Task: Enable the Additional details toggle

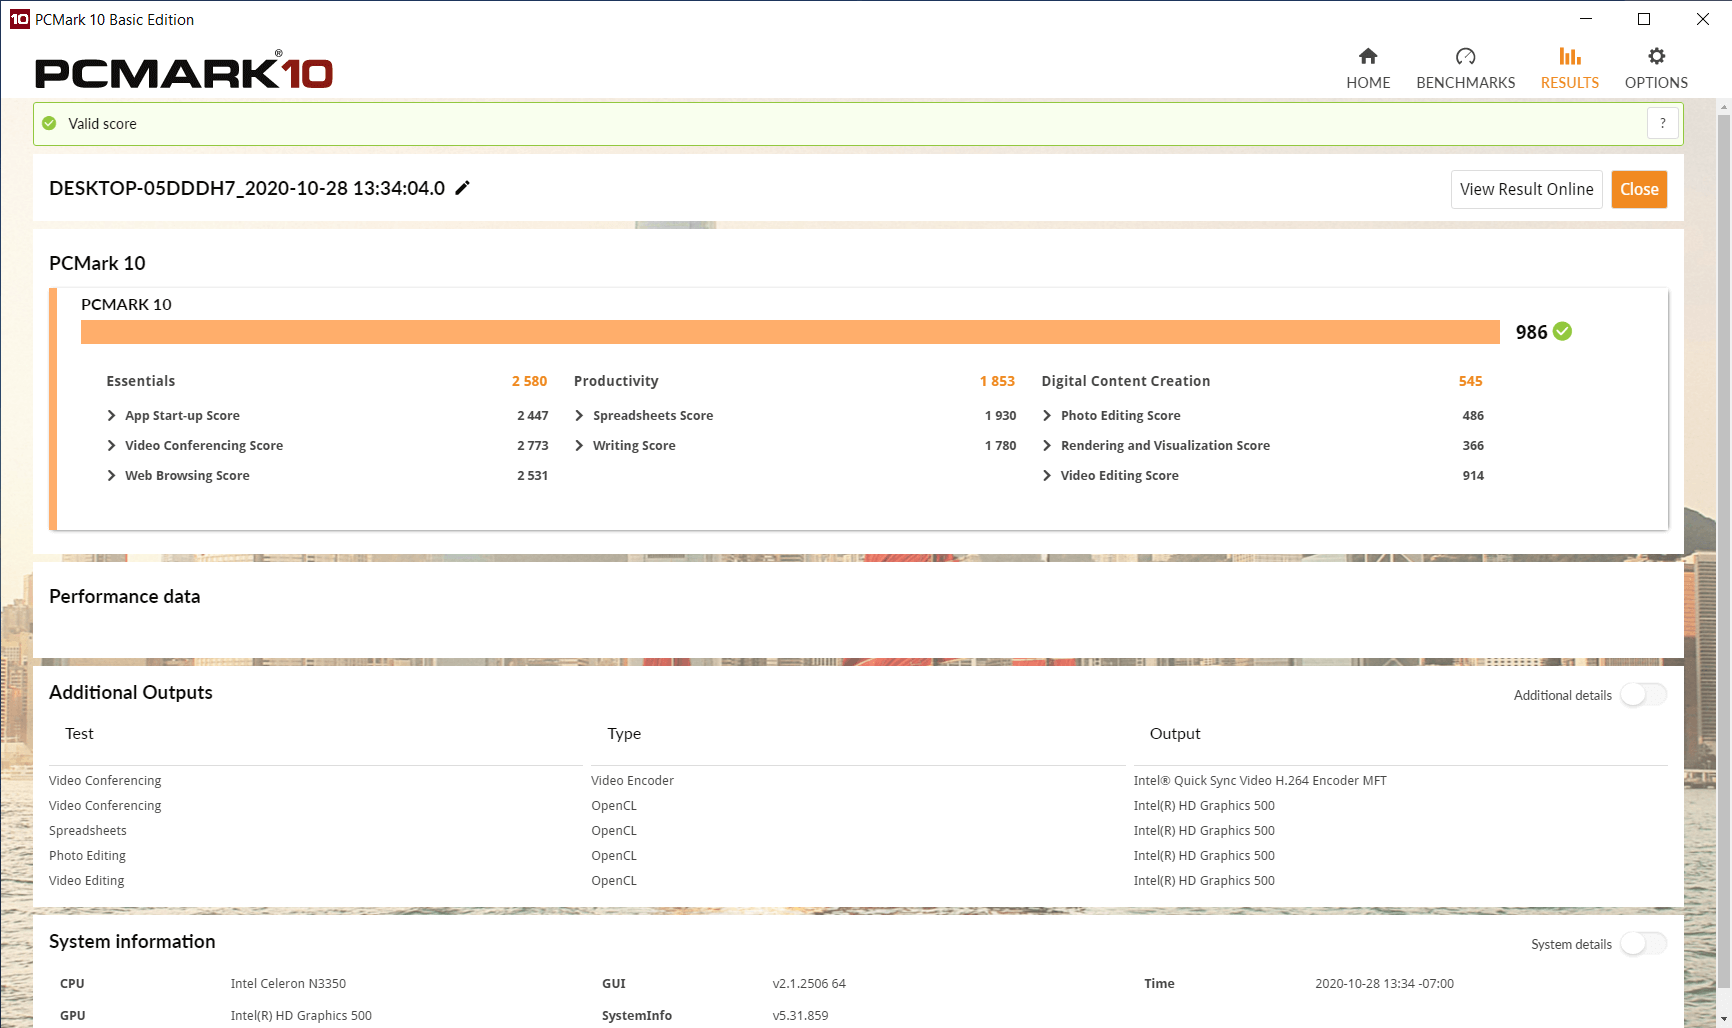Action: (1643, 695)
